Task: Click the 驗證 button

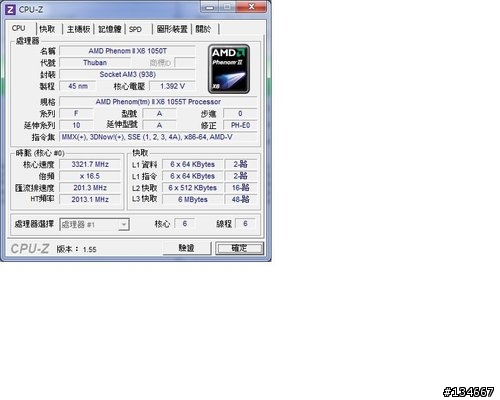Action: point(187,248)
